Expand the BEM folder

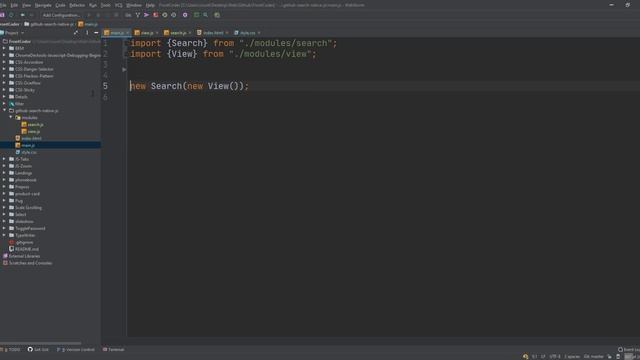click(4, 48)
